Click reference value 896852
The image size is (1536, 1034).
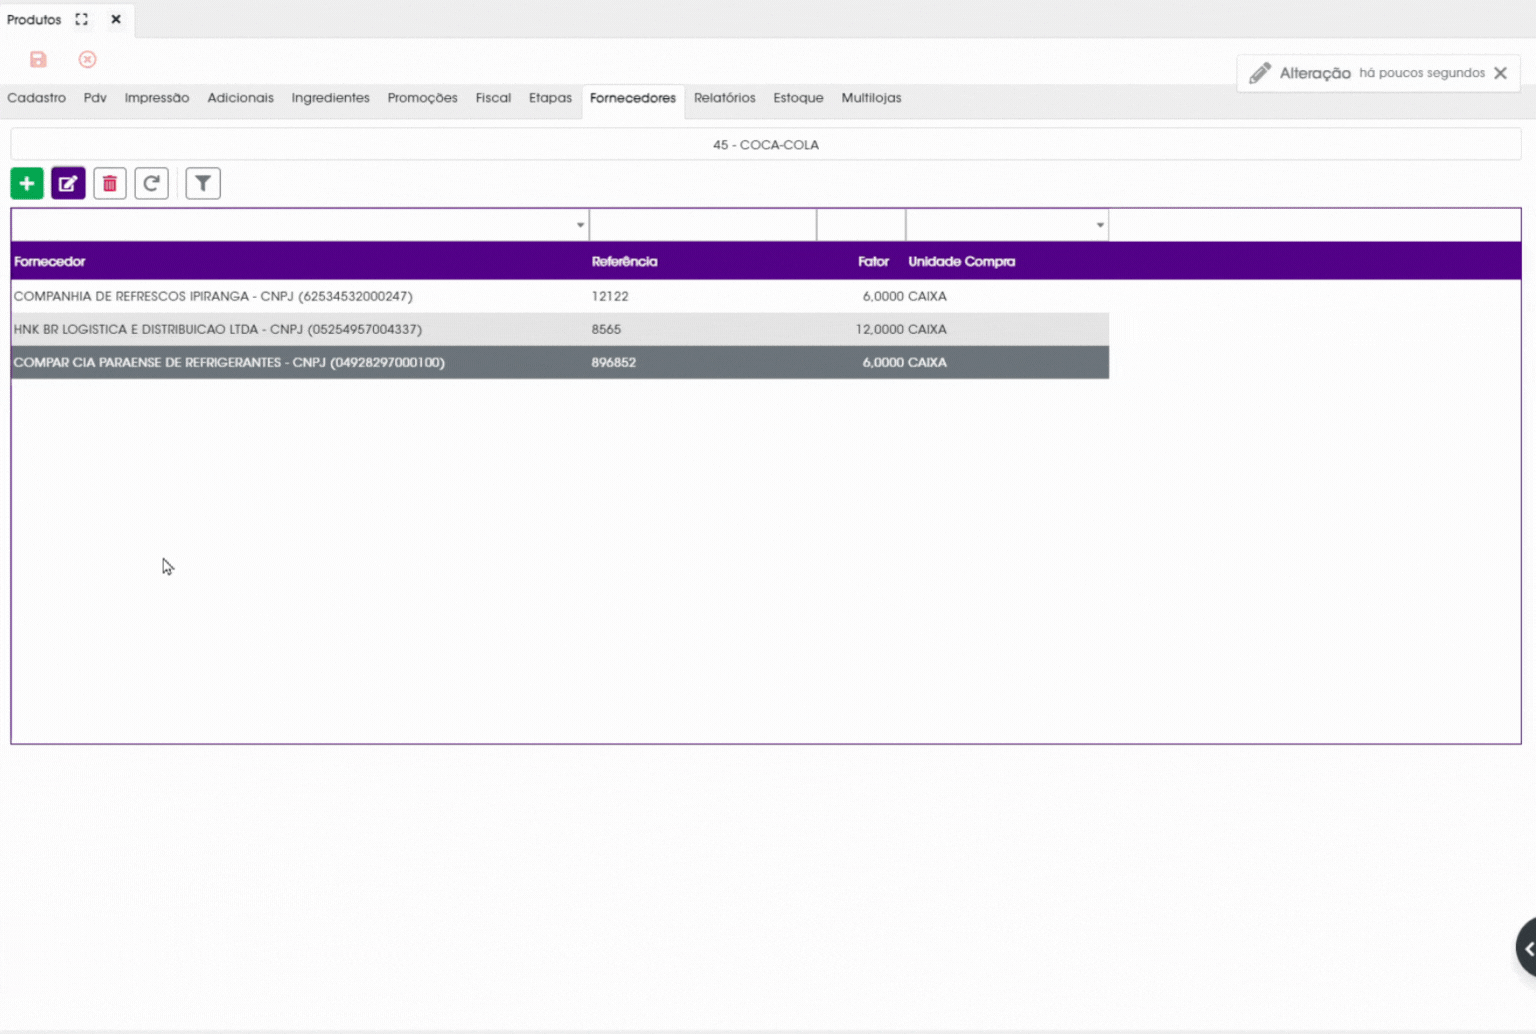point(614,362)
